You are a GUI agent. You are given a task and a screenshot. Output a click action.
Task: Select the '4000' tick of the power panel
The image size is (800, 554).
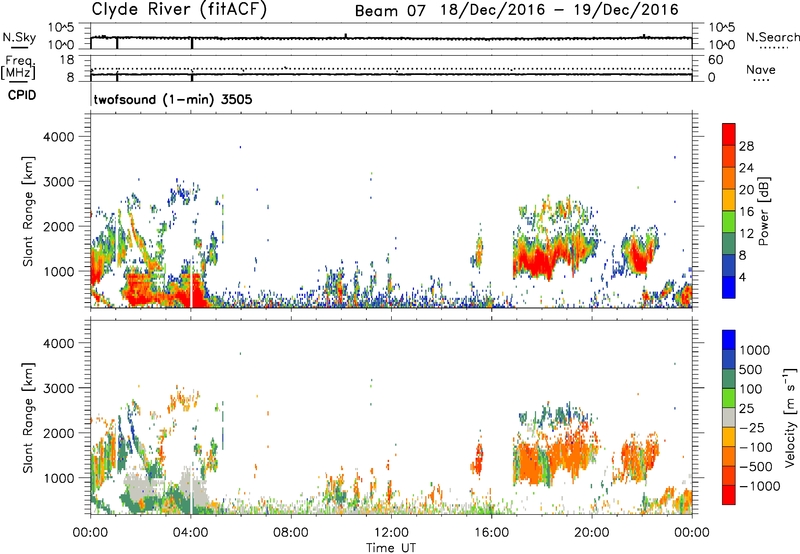coord(58,137)
